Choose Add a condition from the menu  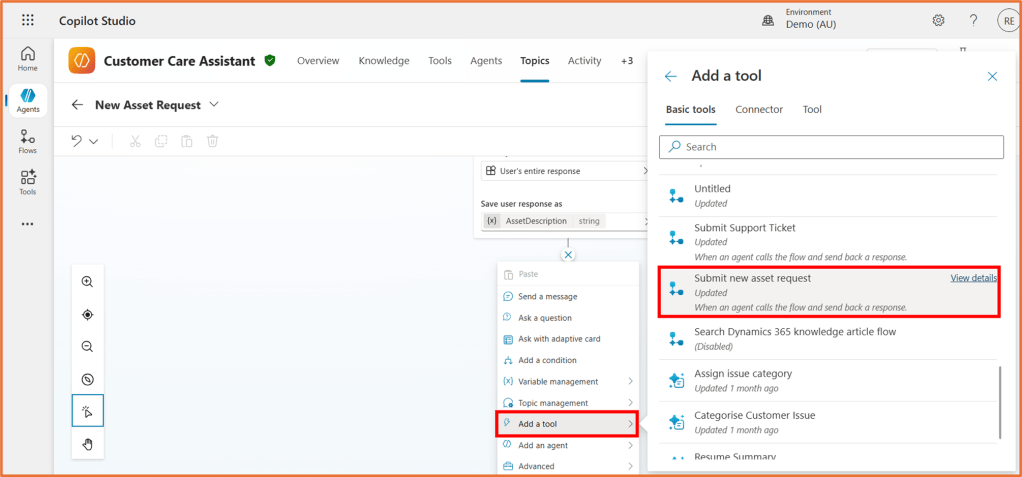[x=568, y=360]
